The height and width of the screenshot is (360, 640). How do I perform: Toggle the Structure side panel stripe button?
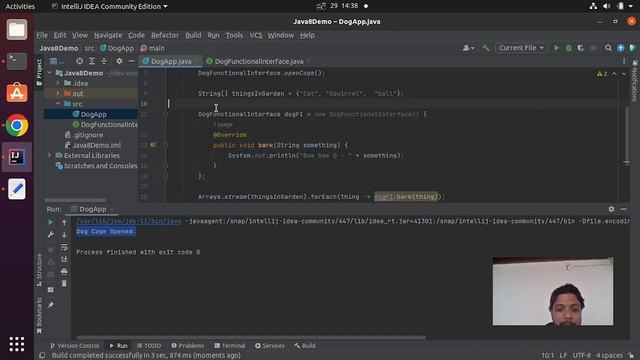pyautogui.click(x=39, y=269)
